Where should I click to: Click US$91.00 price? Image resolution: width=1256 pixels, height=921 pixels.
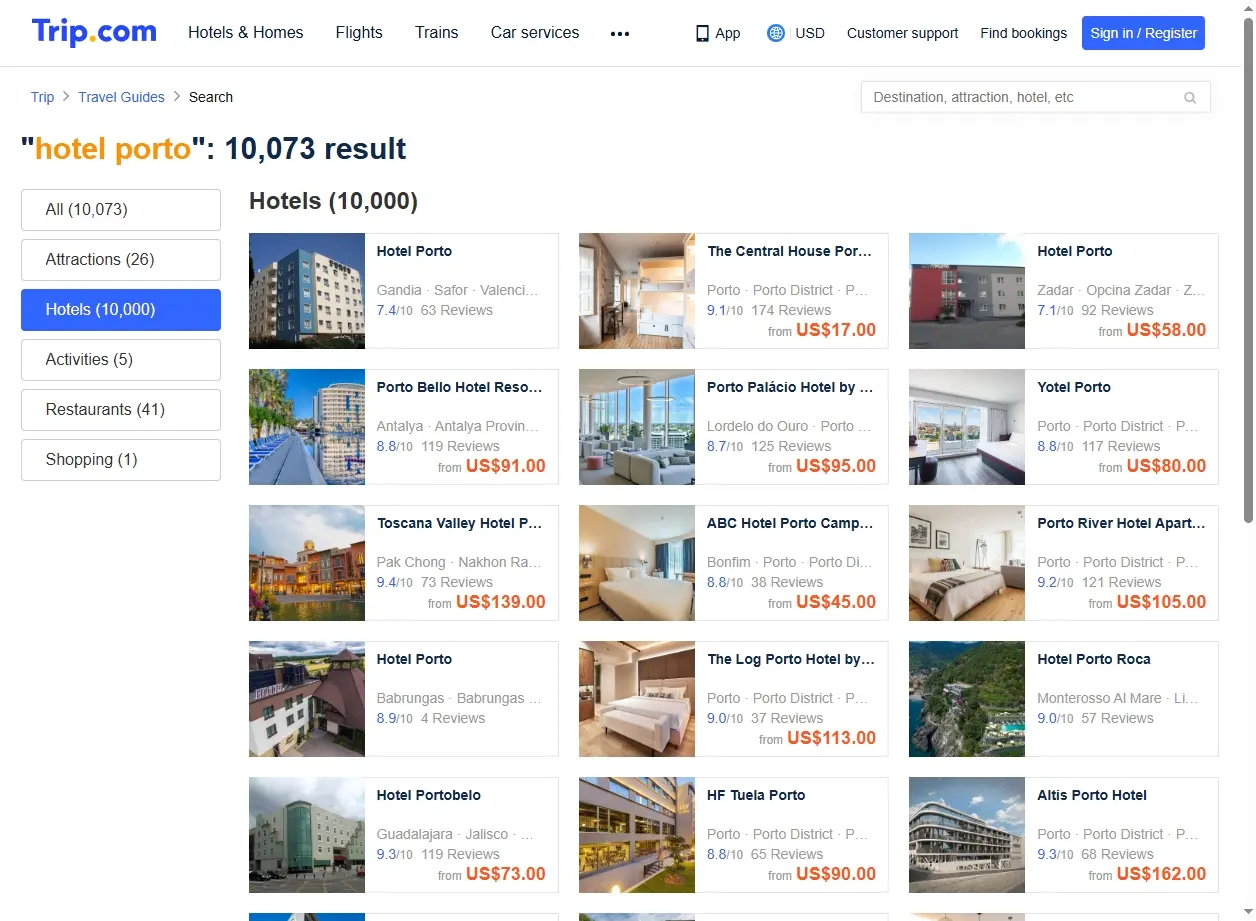[506, 466]
